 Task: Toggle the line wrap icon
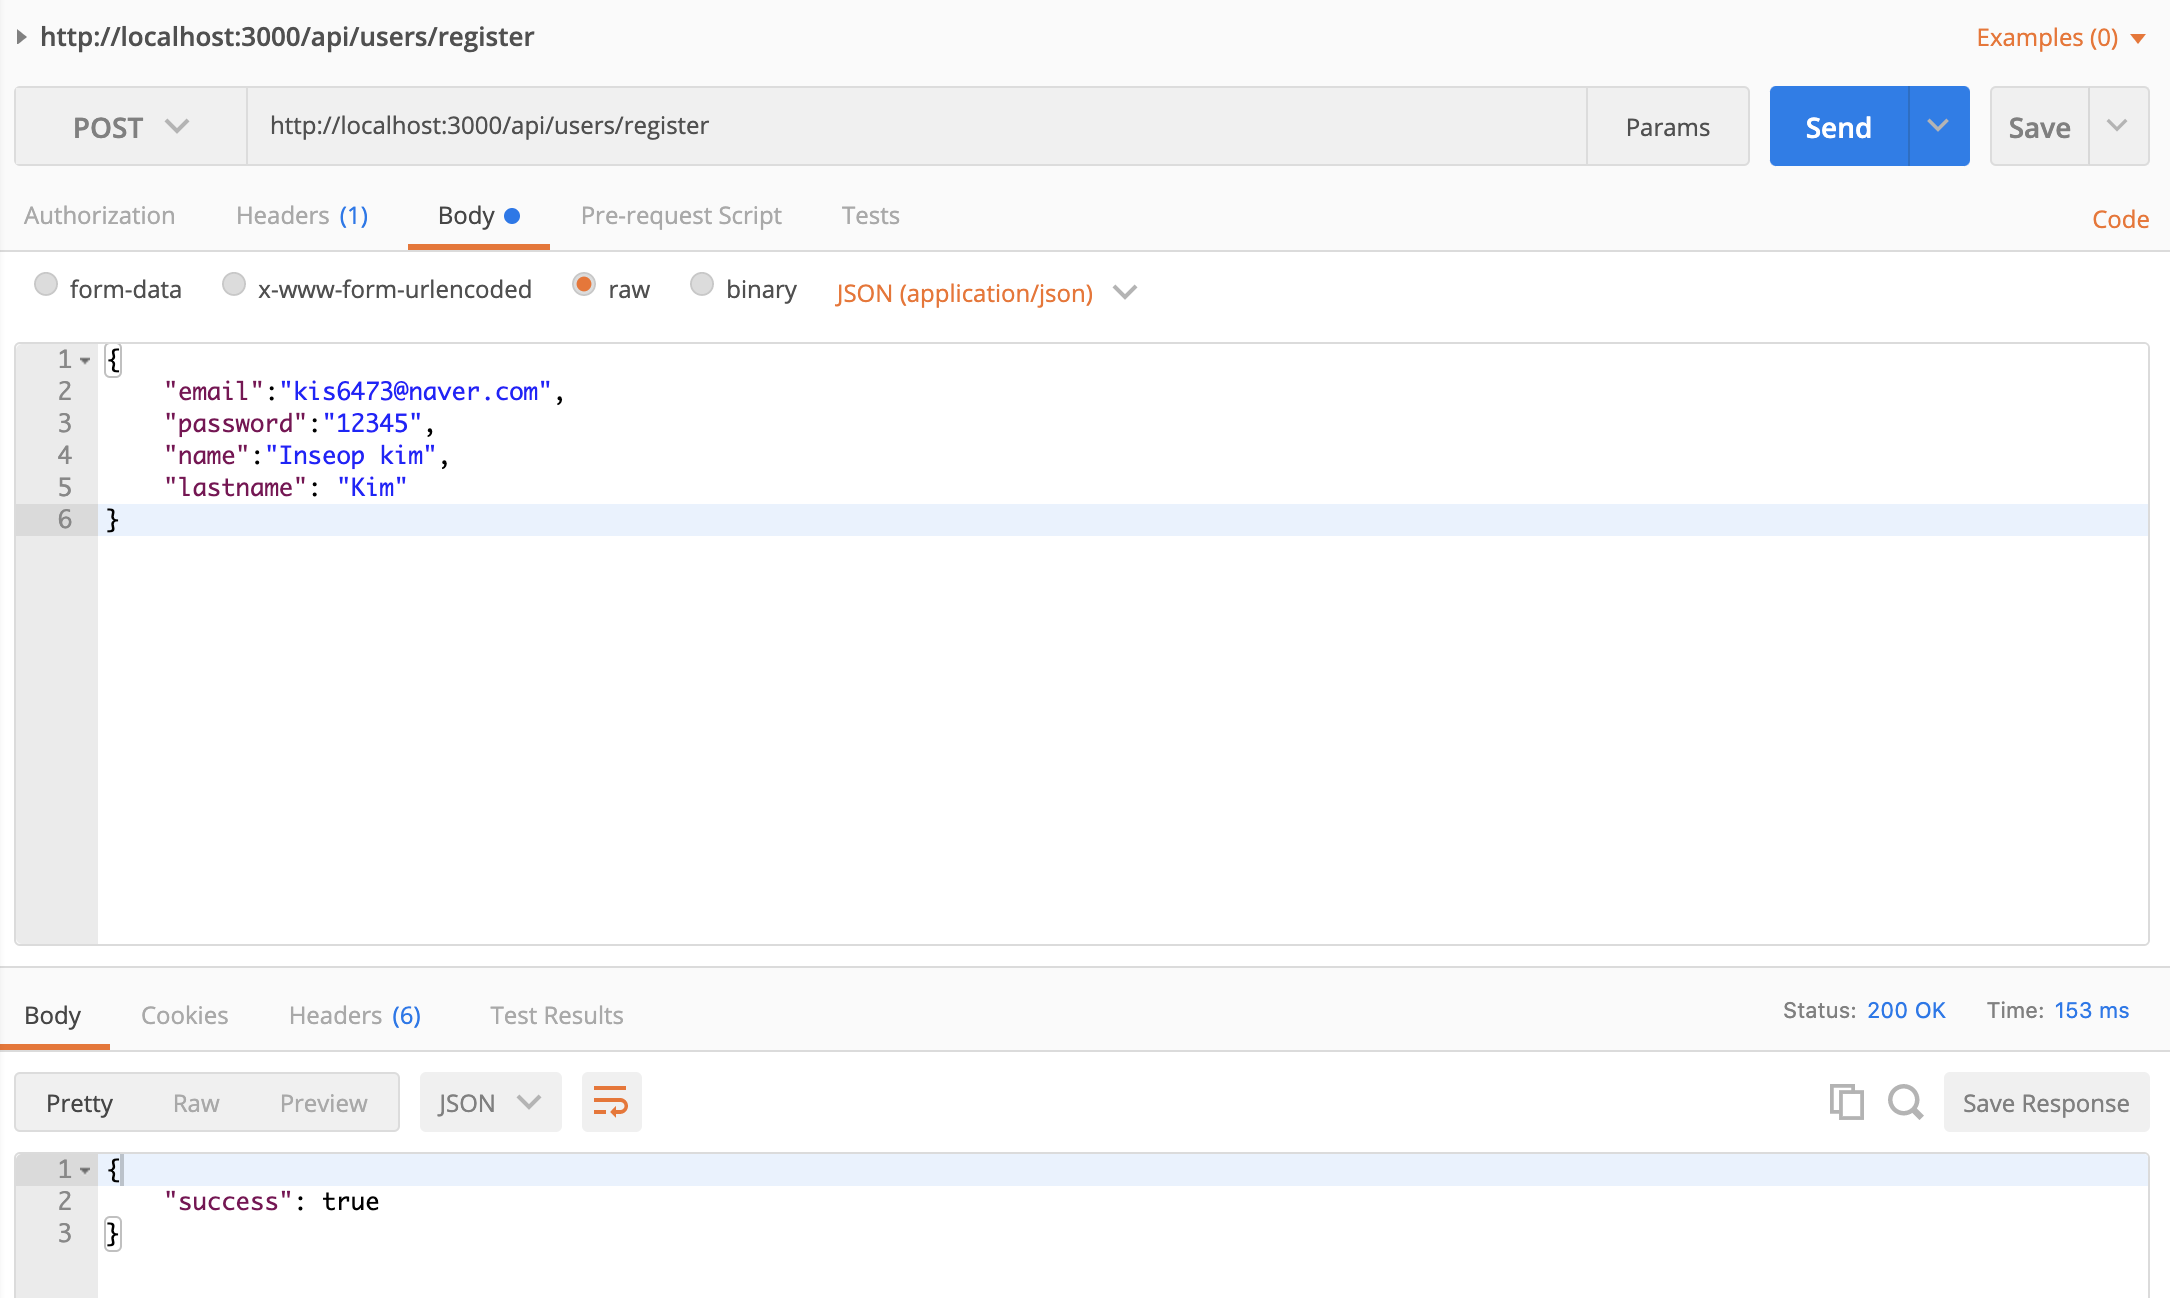coord(611,1102)
